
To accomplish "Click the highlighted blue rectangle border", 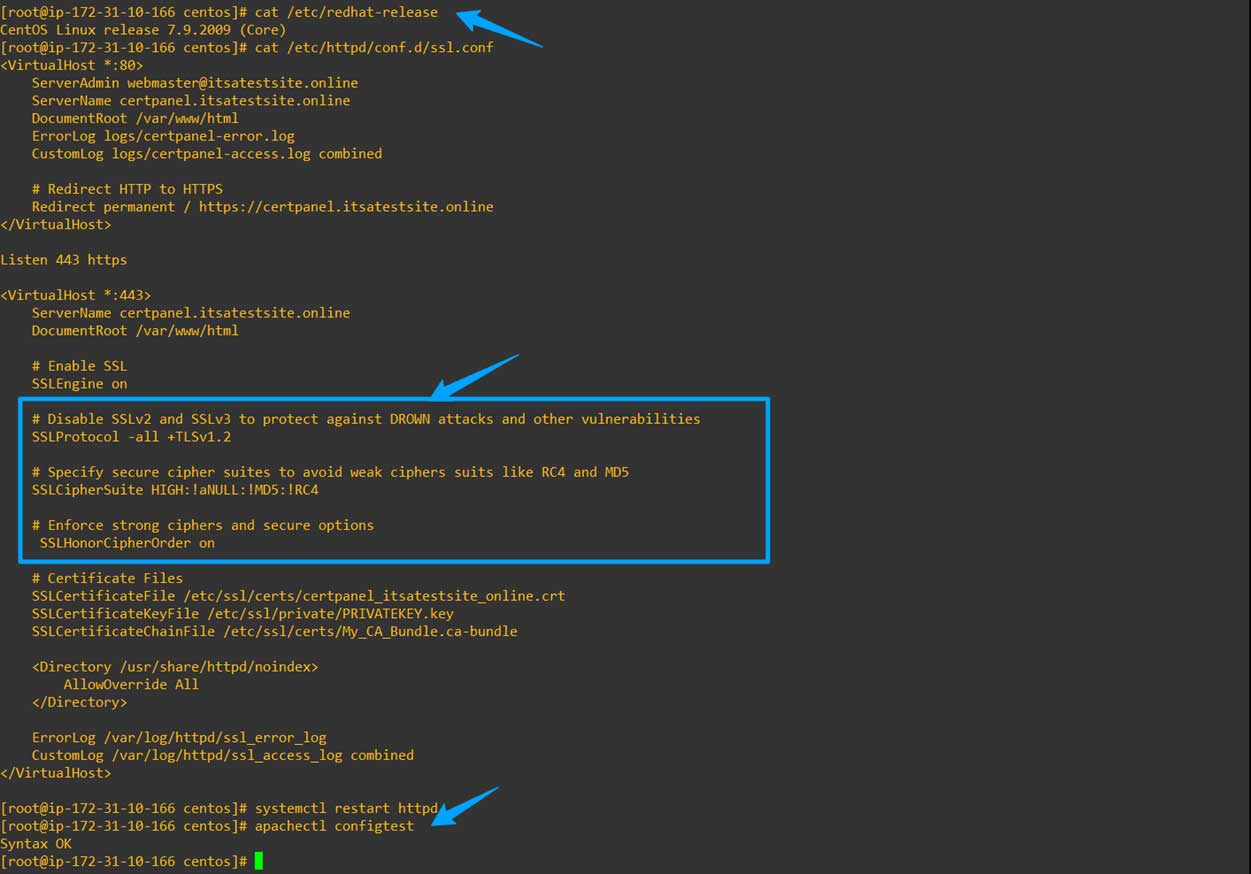I will point(396,399).
